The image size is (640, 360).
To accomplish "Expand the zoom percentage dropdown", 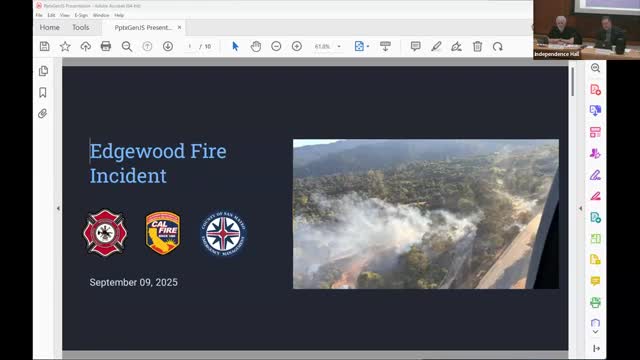I will tap(339, 47).
